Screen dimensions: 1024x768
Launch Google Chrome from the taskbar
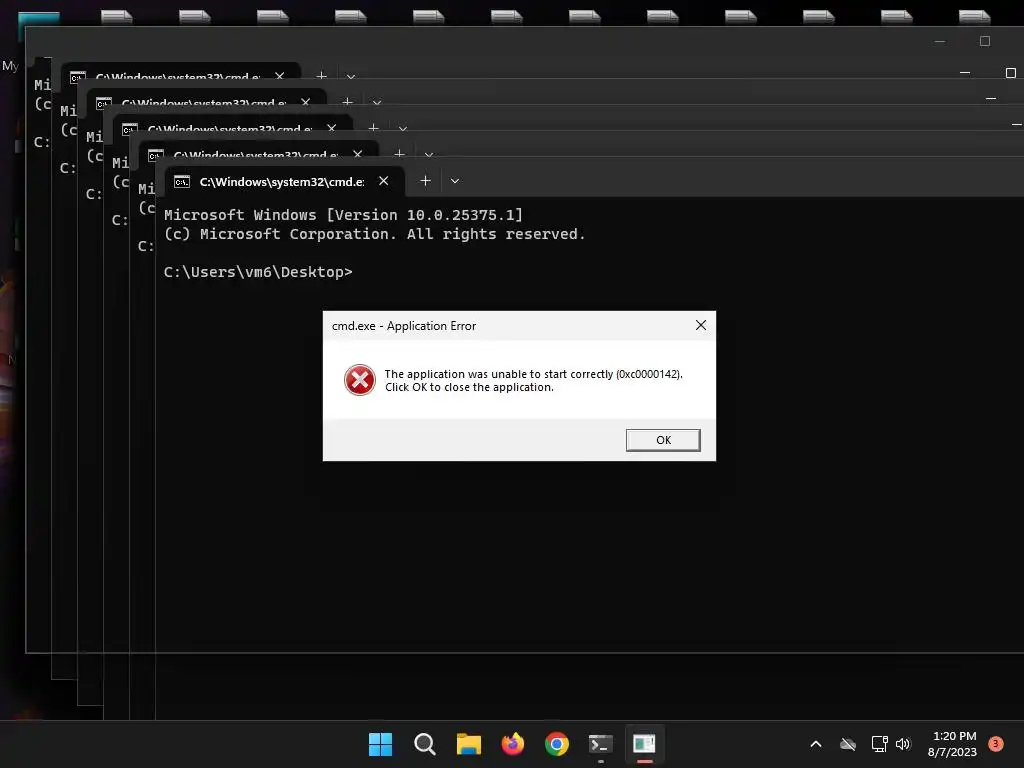click(x=556, y=744)
